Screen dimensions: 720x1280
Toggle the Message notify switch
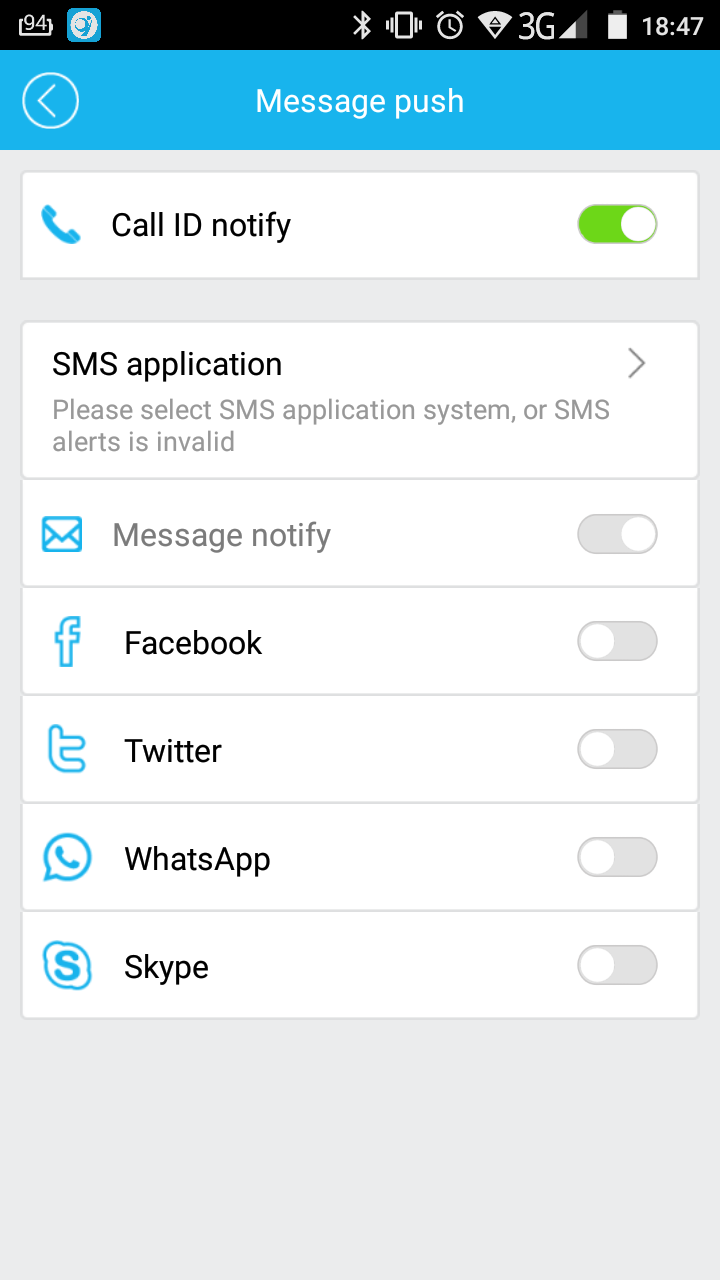(x=617, y=535)
